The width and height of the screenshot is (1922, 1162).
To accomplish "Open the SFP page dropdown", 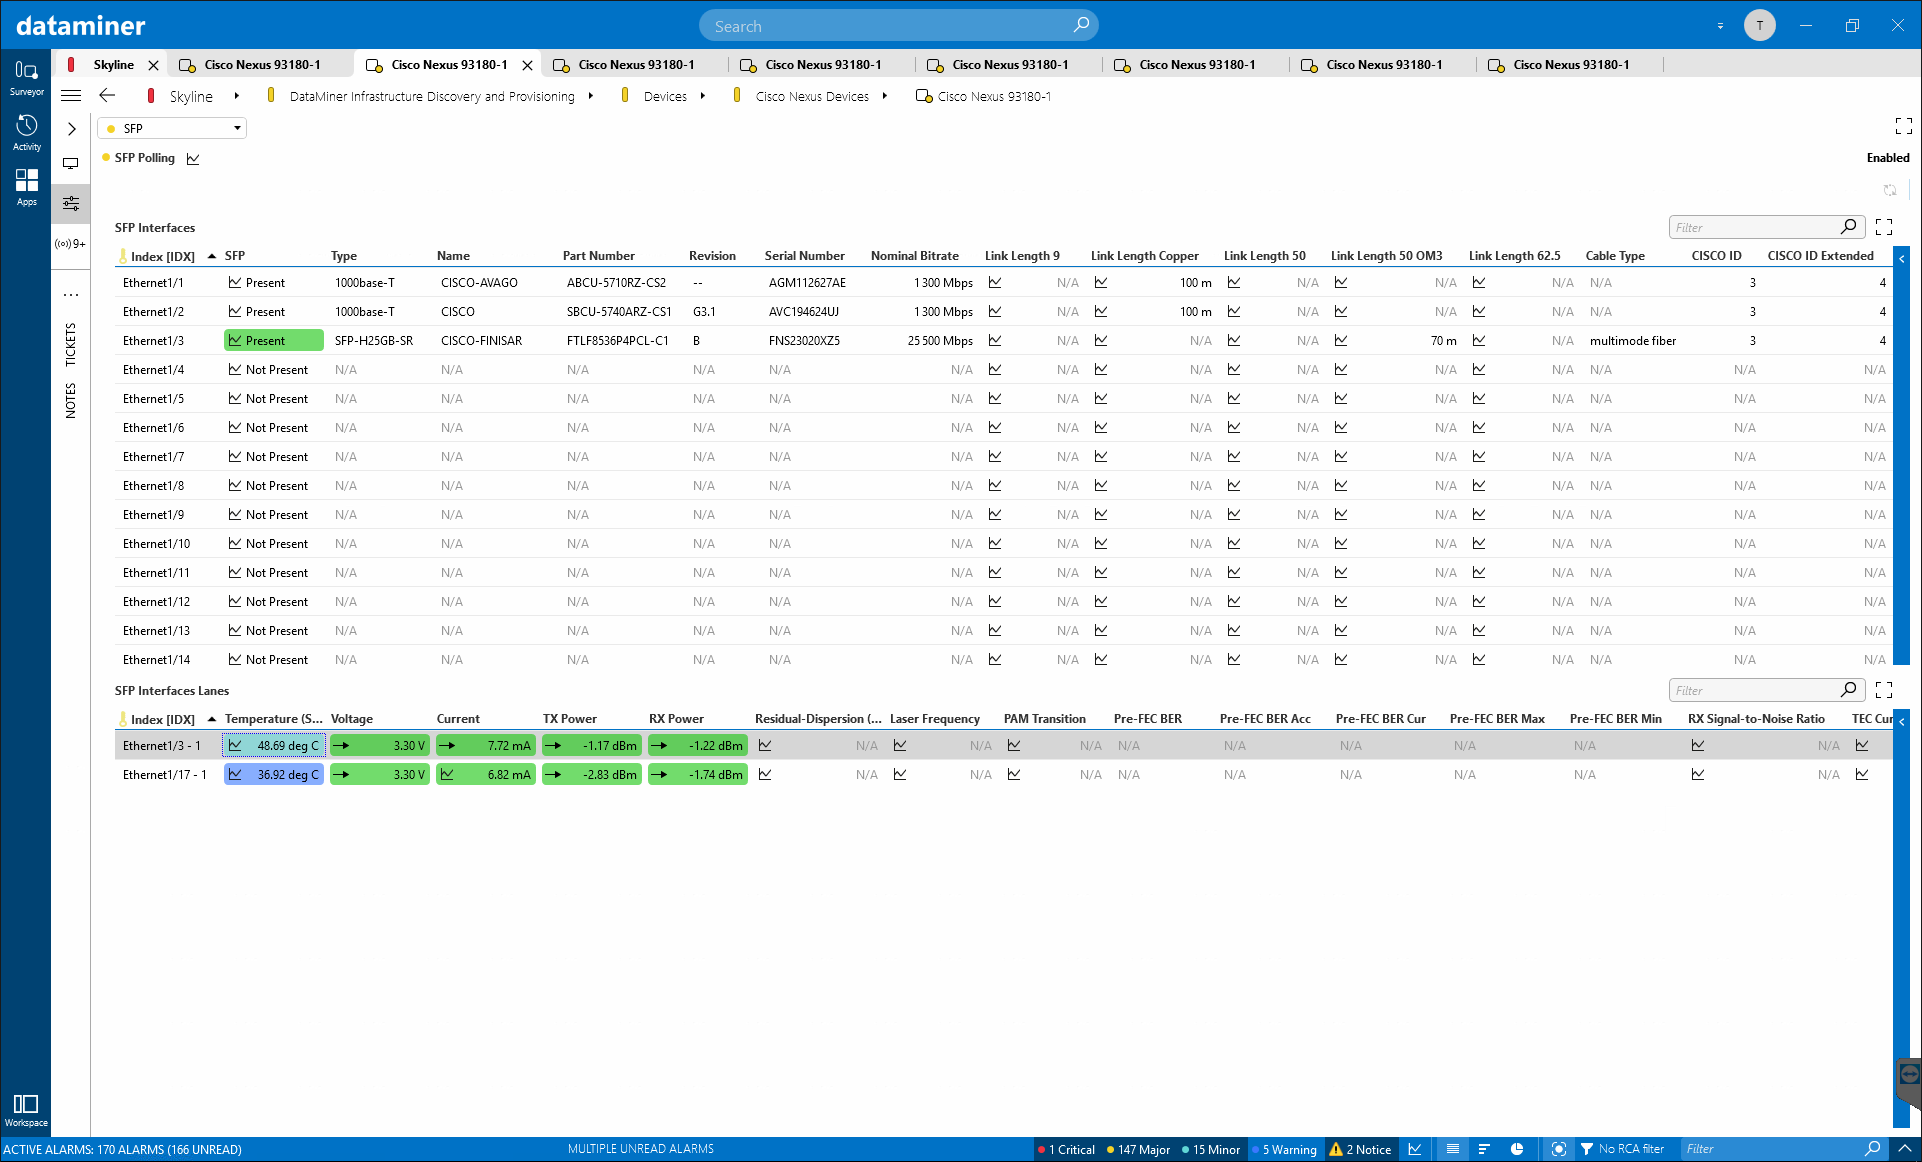I will click(x=172, y=128).
